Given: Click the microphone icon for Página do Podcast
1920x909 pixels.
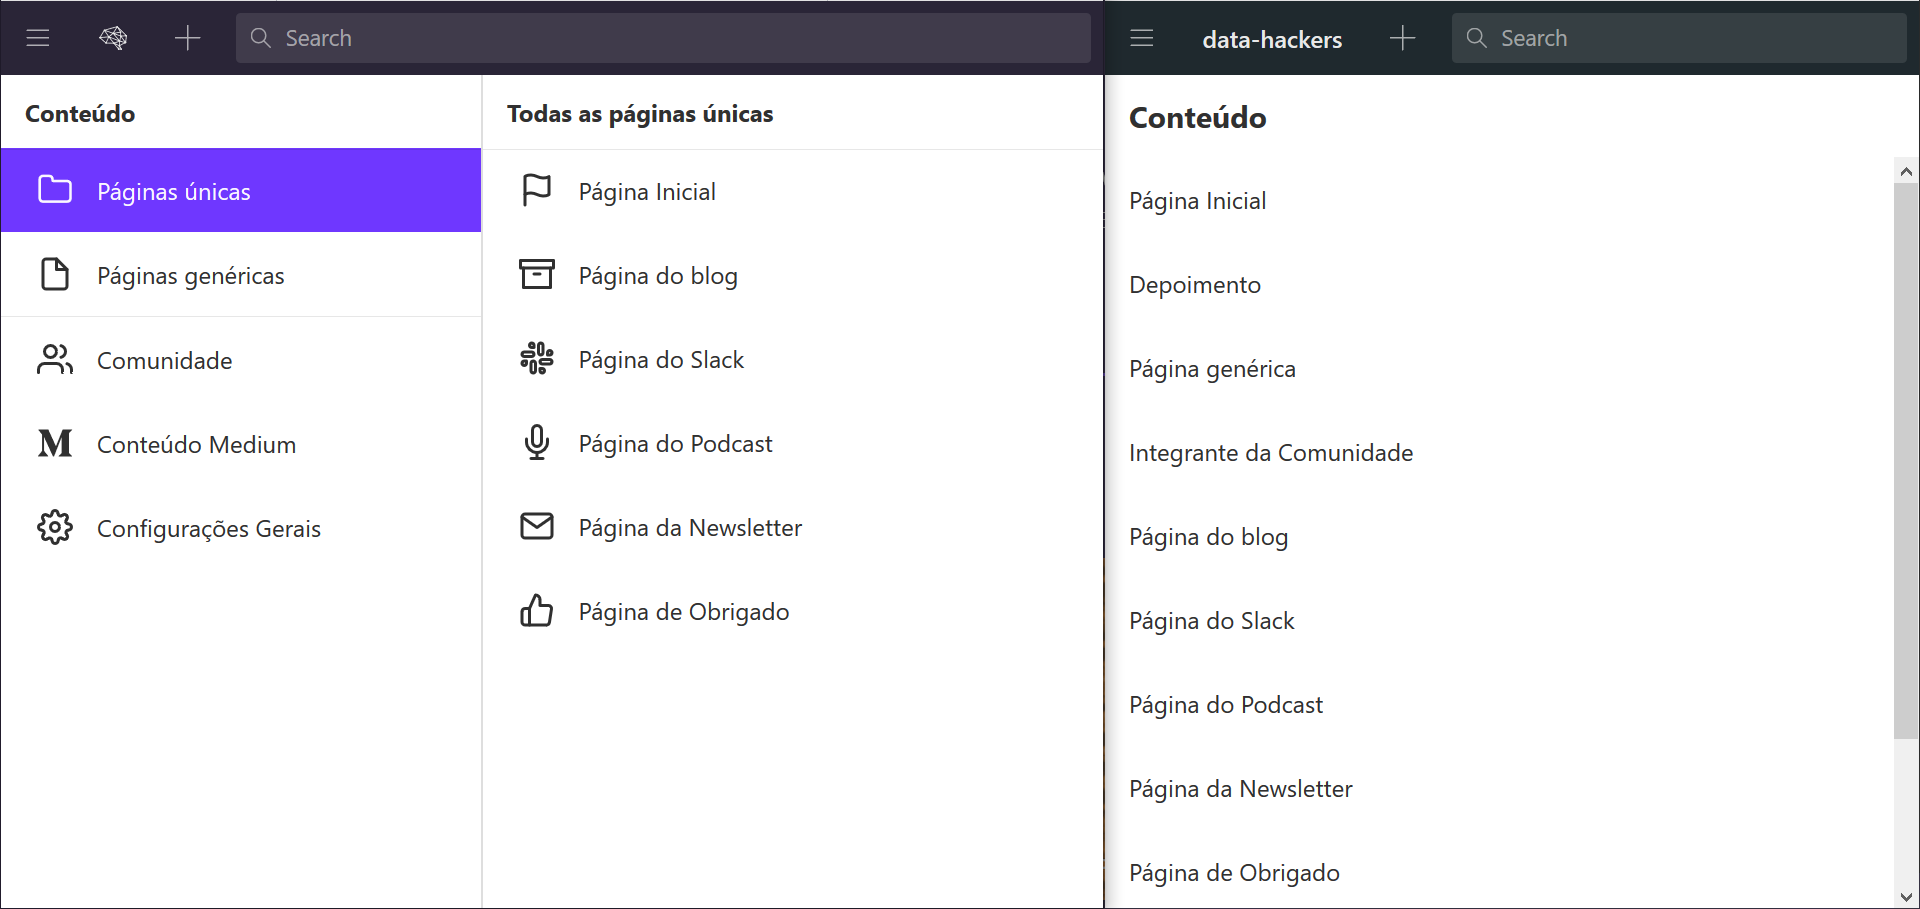Looking at the screenshot, I should pos(537,442).
